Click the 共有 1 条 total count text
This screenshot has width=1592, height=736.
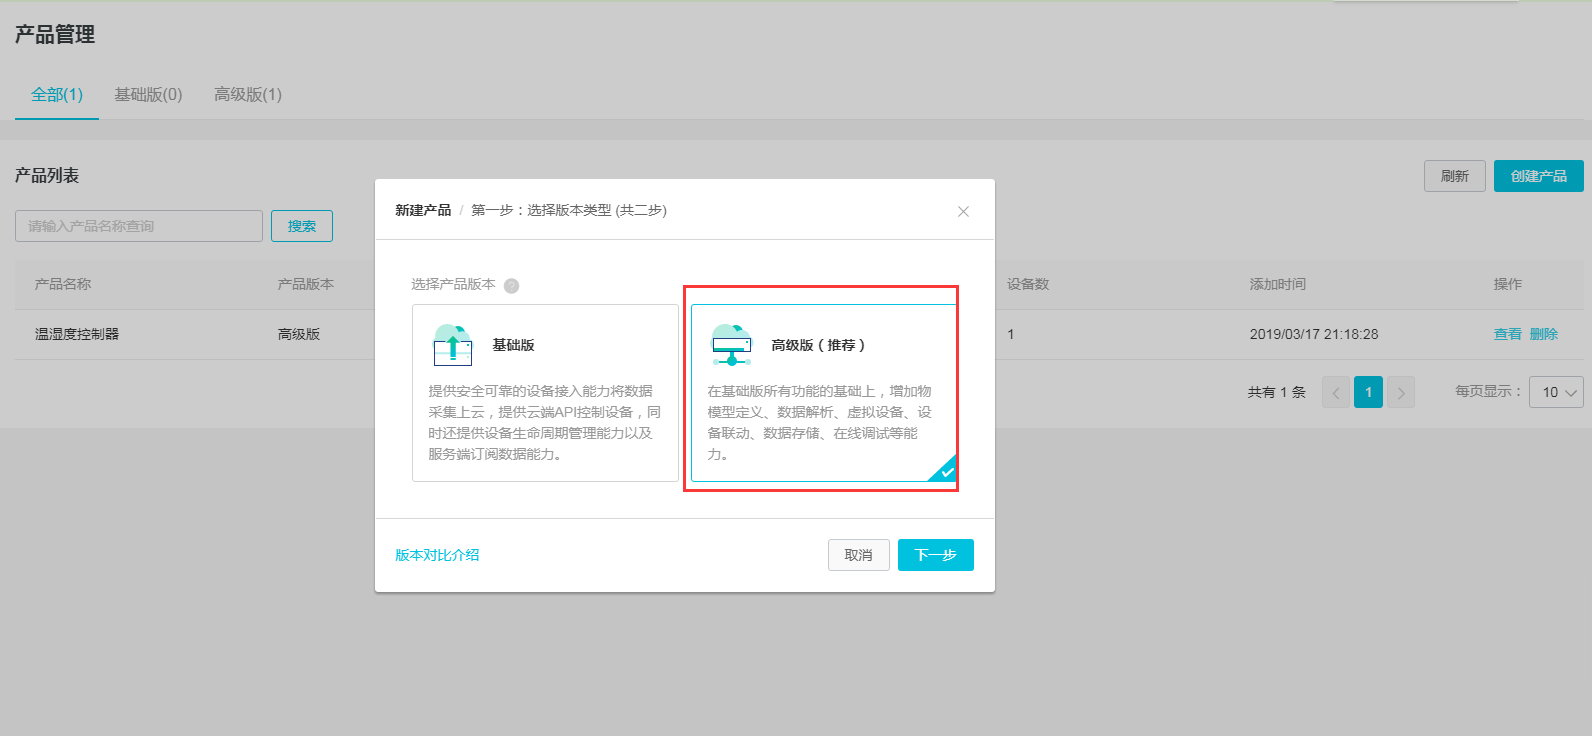[1277, 392]
